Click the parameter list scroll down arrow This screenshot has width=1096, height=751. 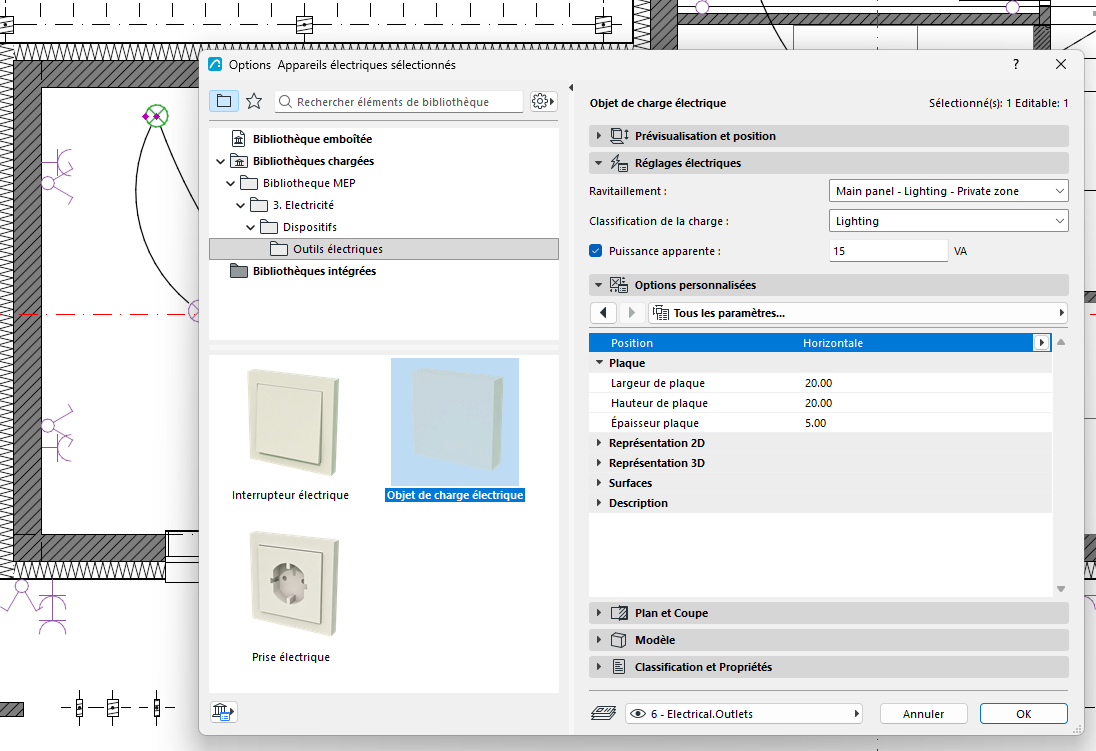(1060, 589)
